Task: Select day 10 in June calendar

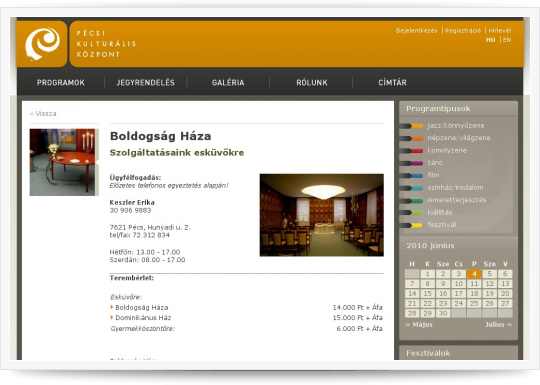Action: pos(458,284)
